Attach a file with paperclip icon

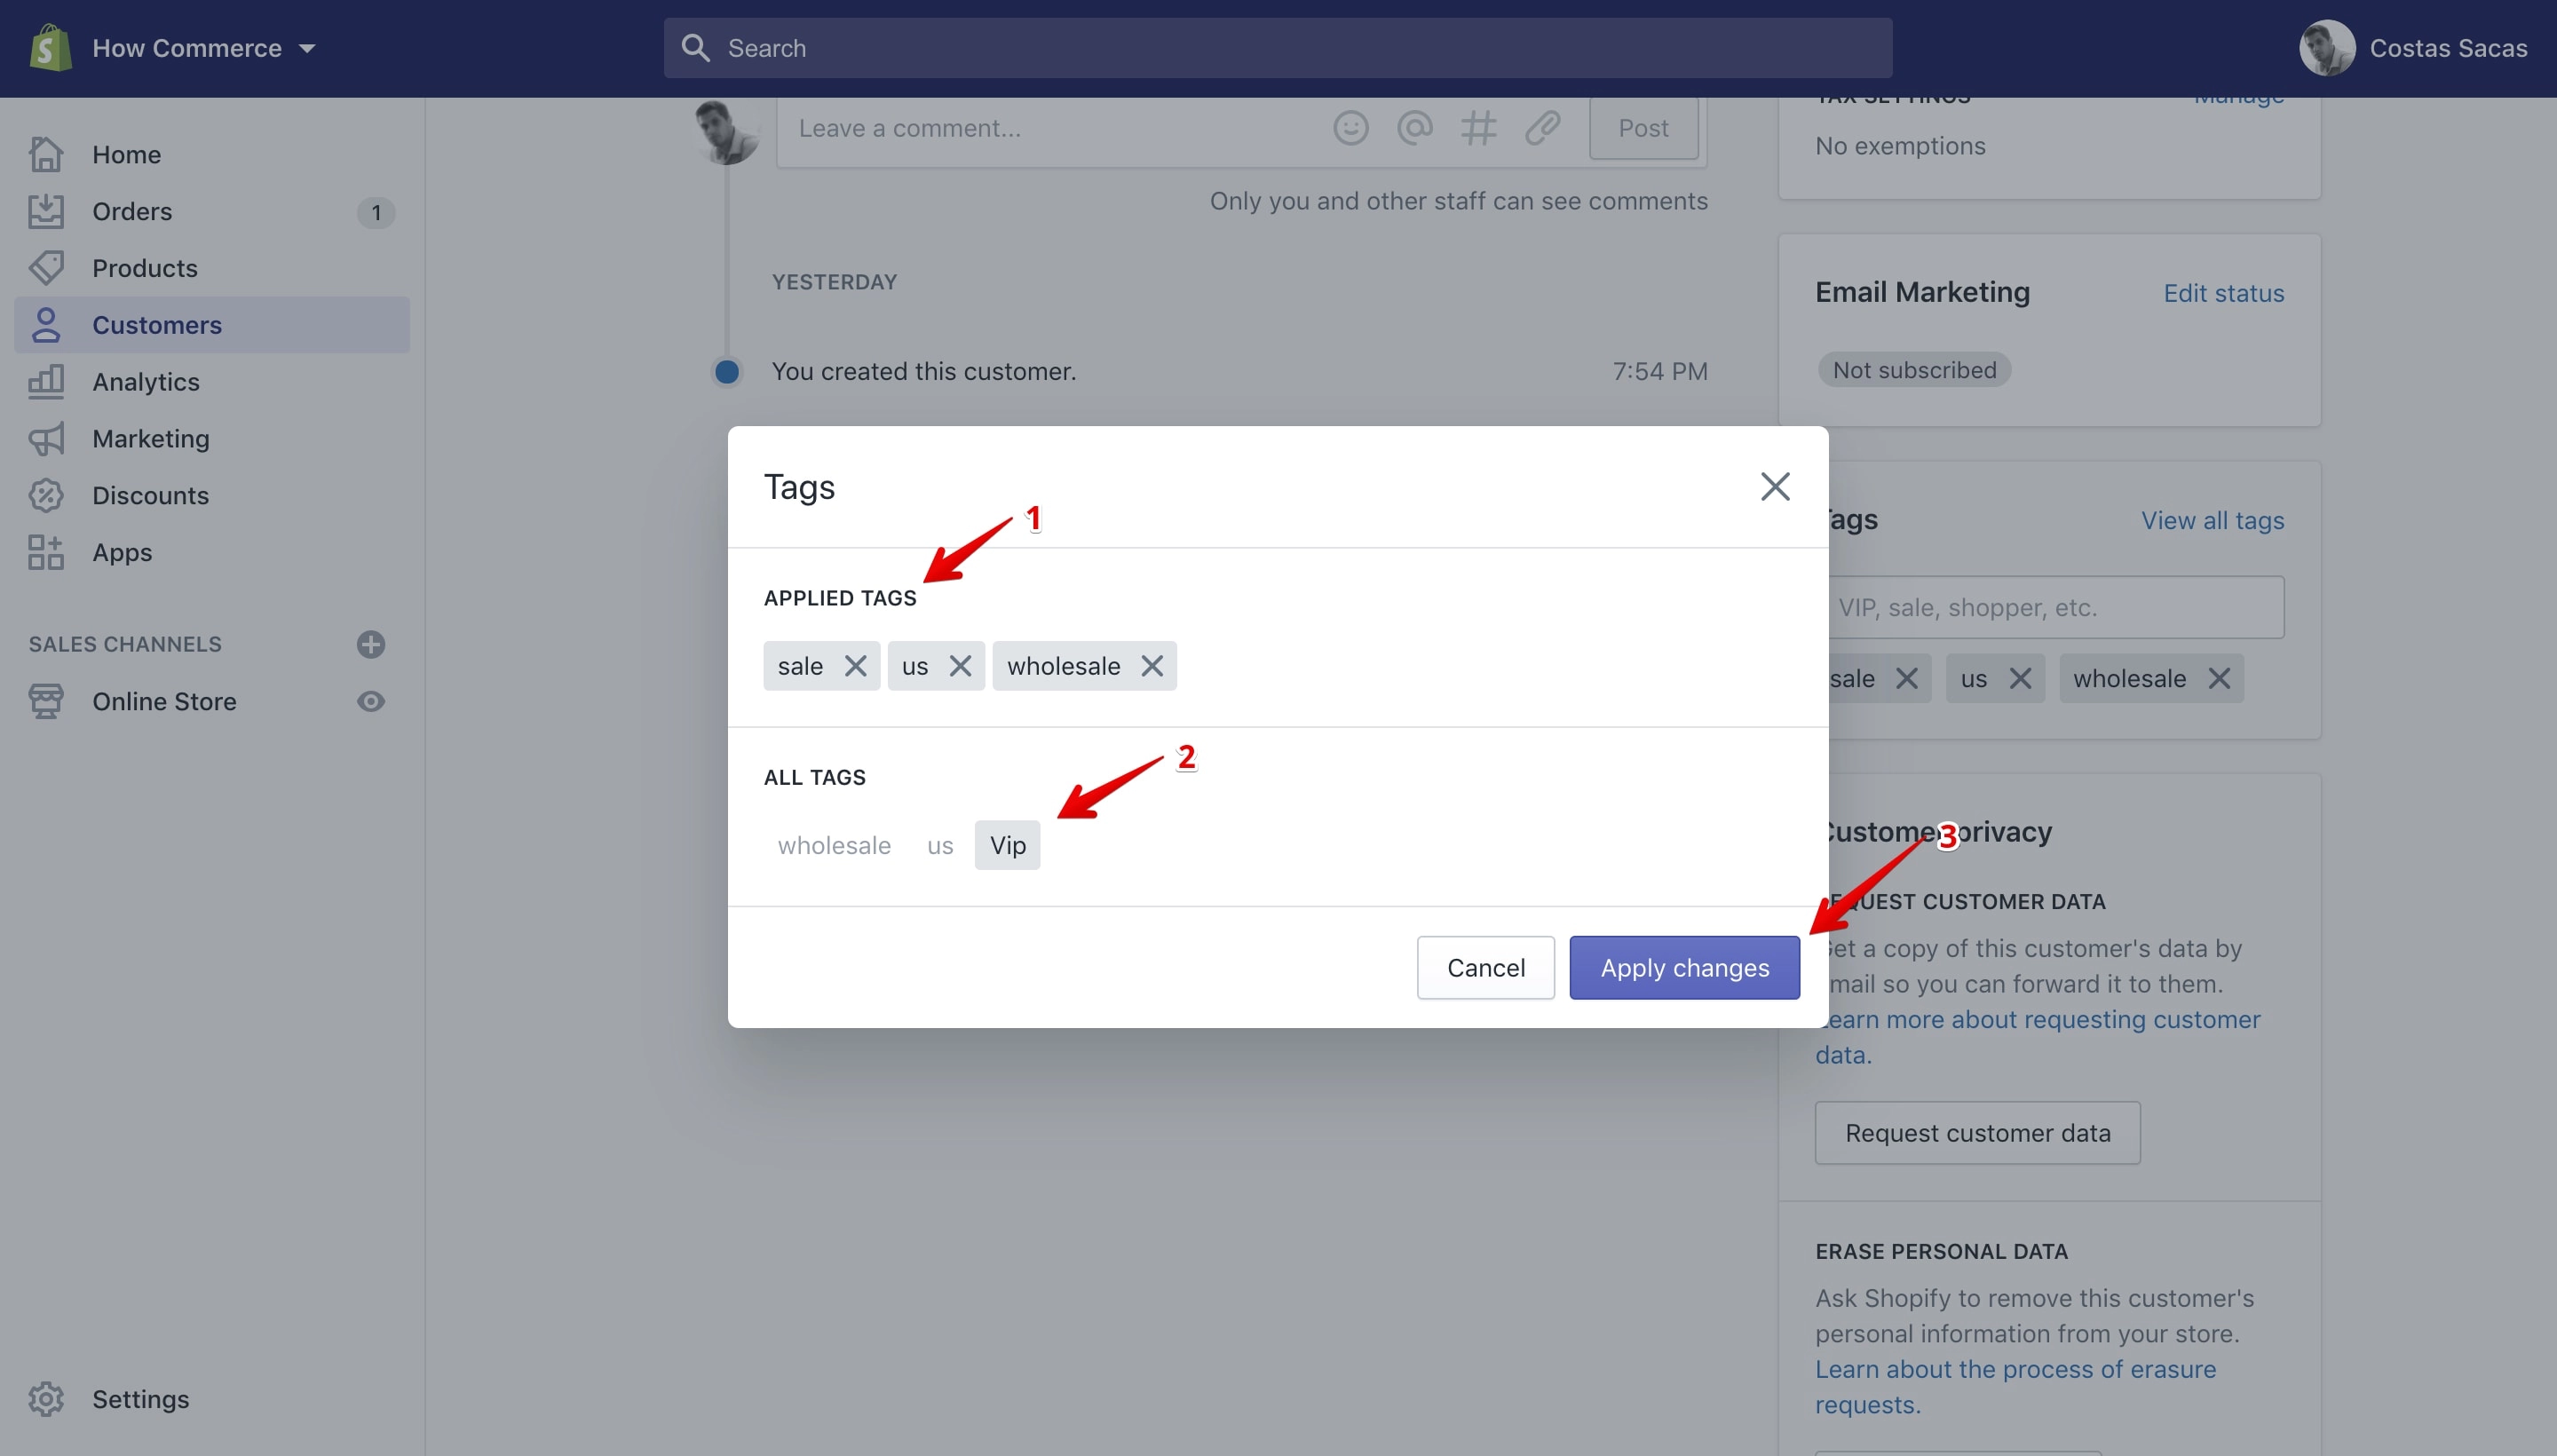point(1542,128)
